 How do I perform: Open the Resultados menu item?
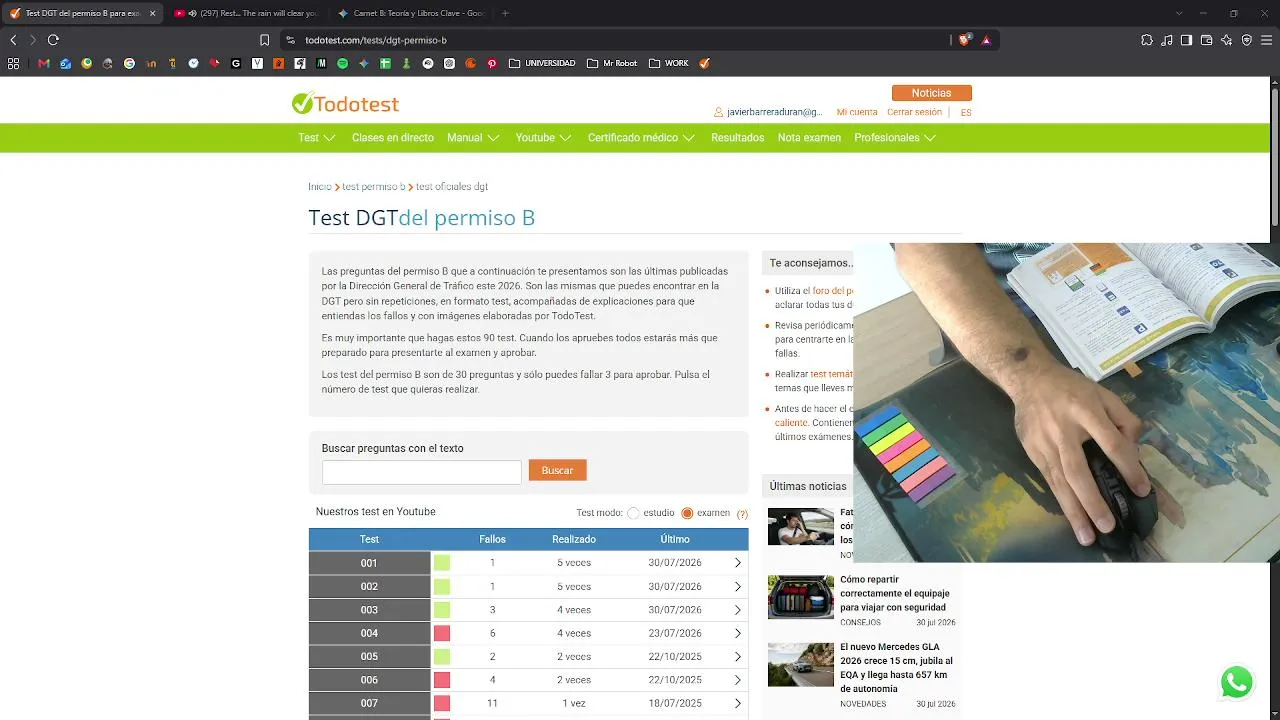coord(737,138)
